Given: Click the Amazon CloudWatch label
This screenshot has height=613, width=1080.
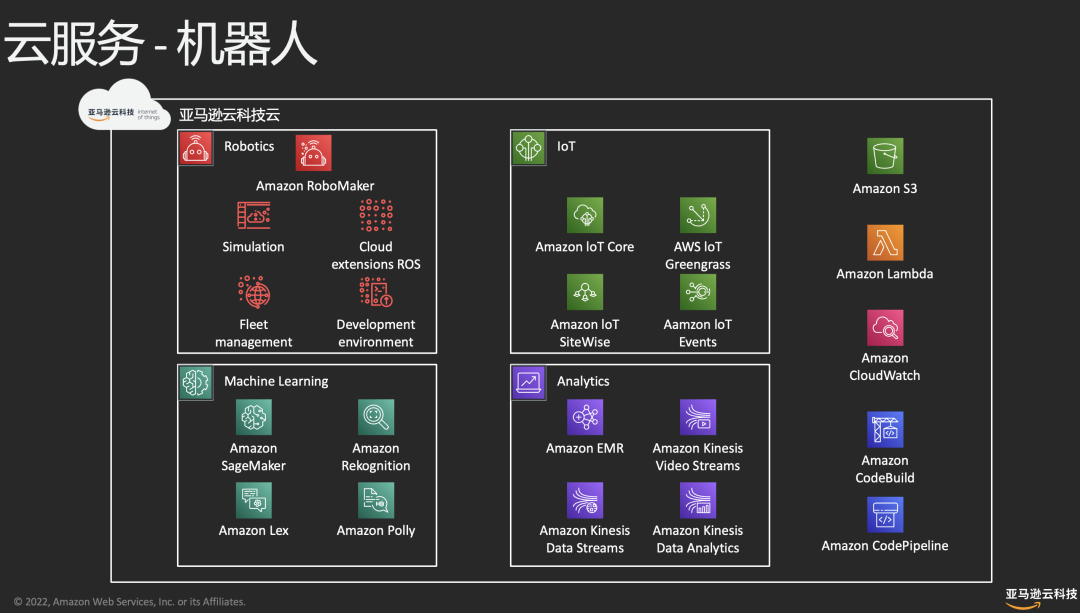Looking at the screenshot, I should (885, 366).
